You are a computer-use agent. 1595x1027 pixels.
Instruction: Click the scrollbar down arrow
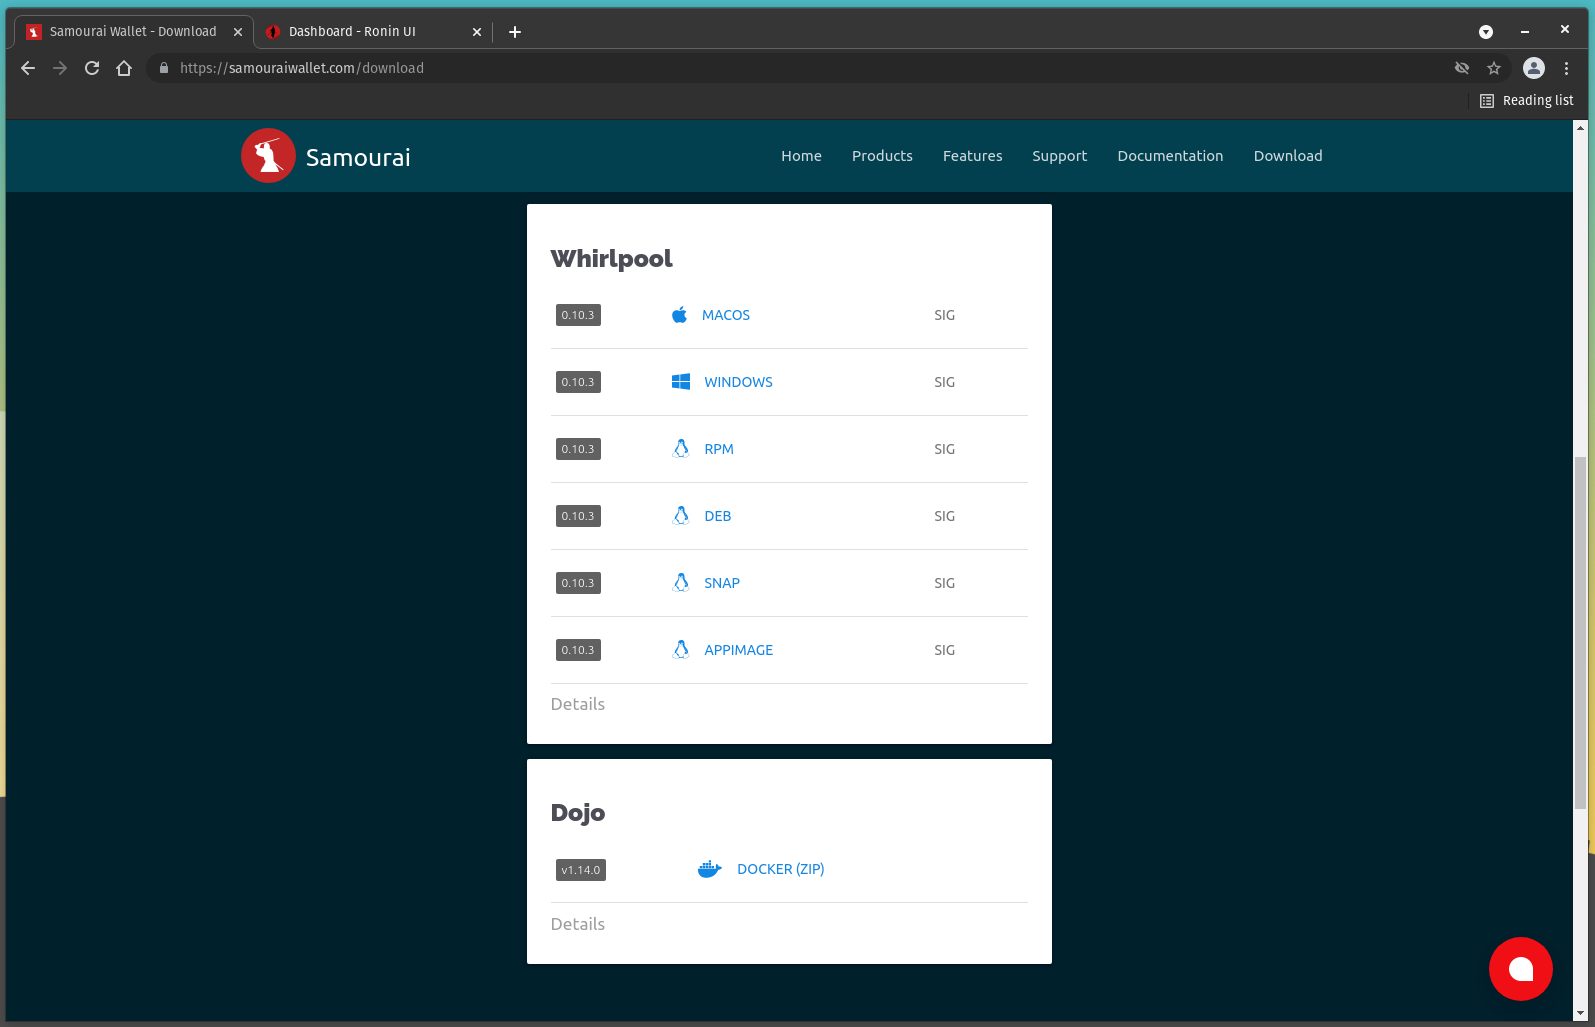(x=1580, y=1013)
